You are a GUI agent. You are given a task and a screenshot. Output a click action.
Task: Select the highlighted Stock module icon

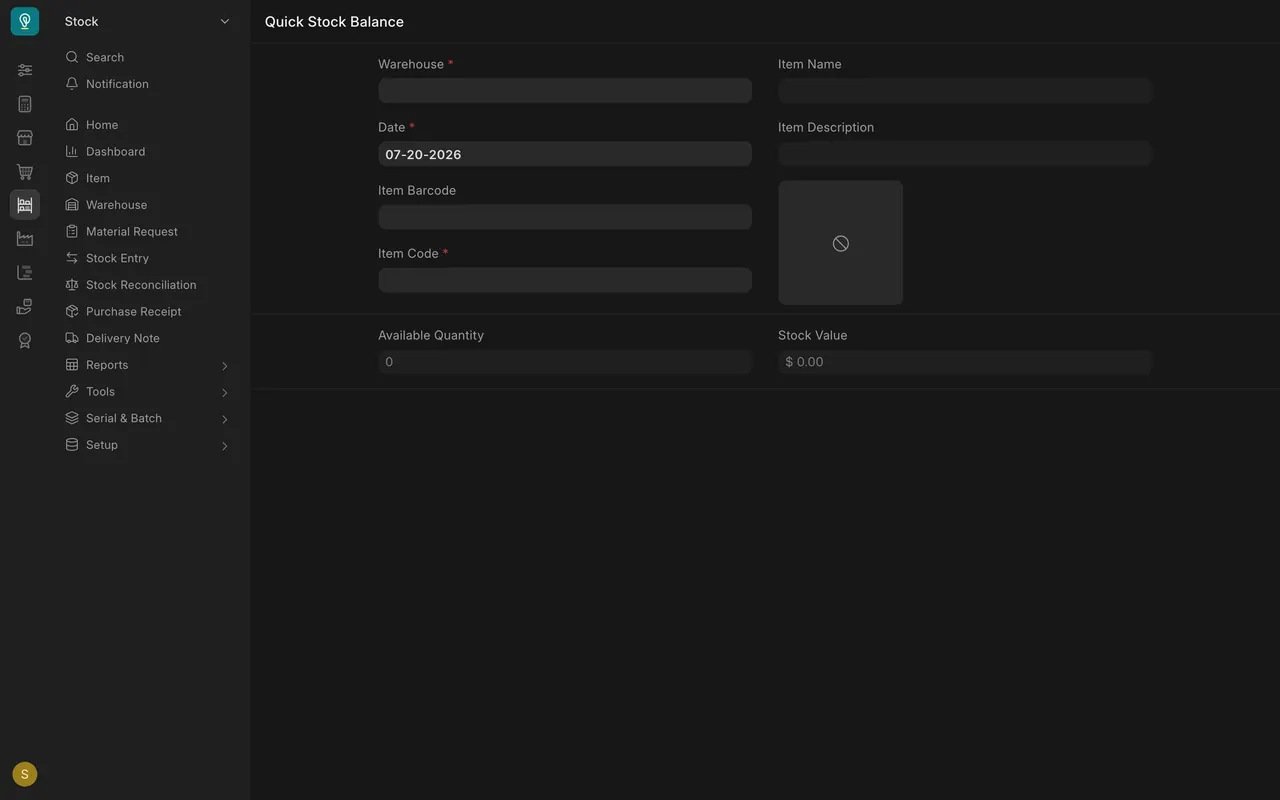click(25, 205)
